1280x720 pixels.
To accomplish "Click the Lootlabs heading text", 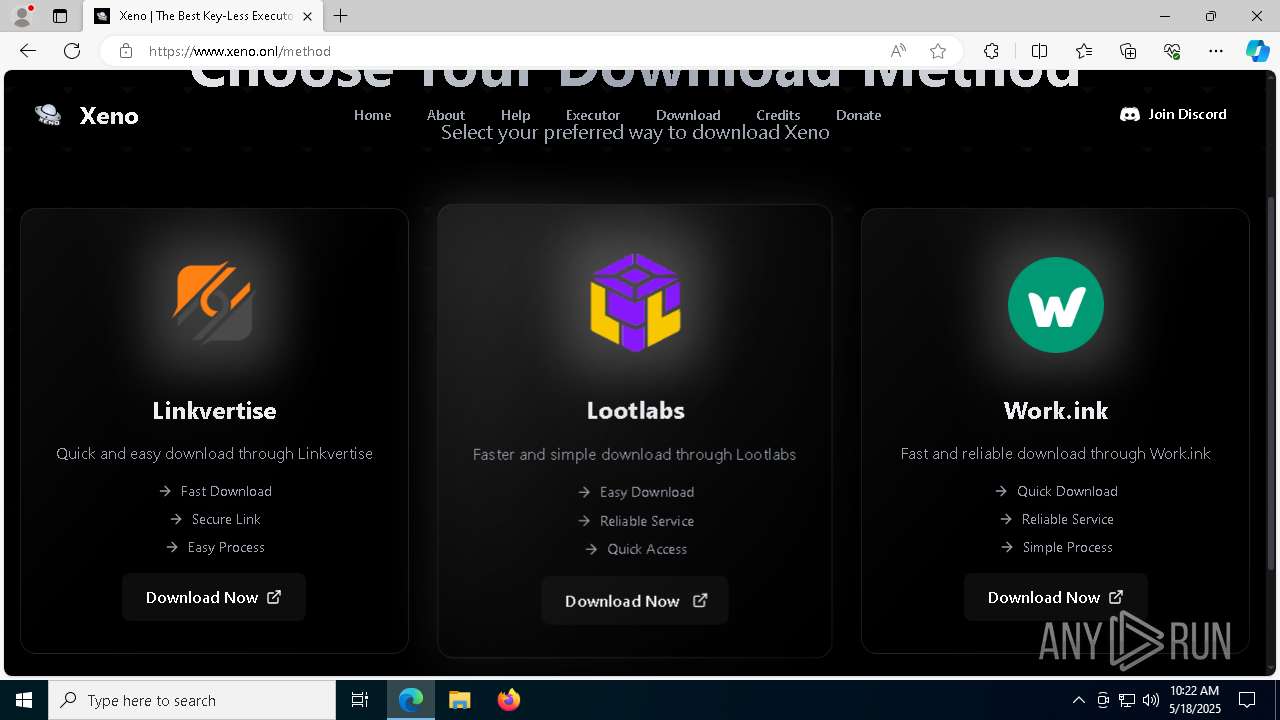I will click(x=635, y=410).
